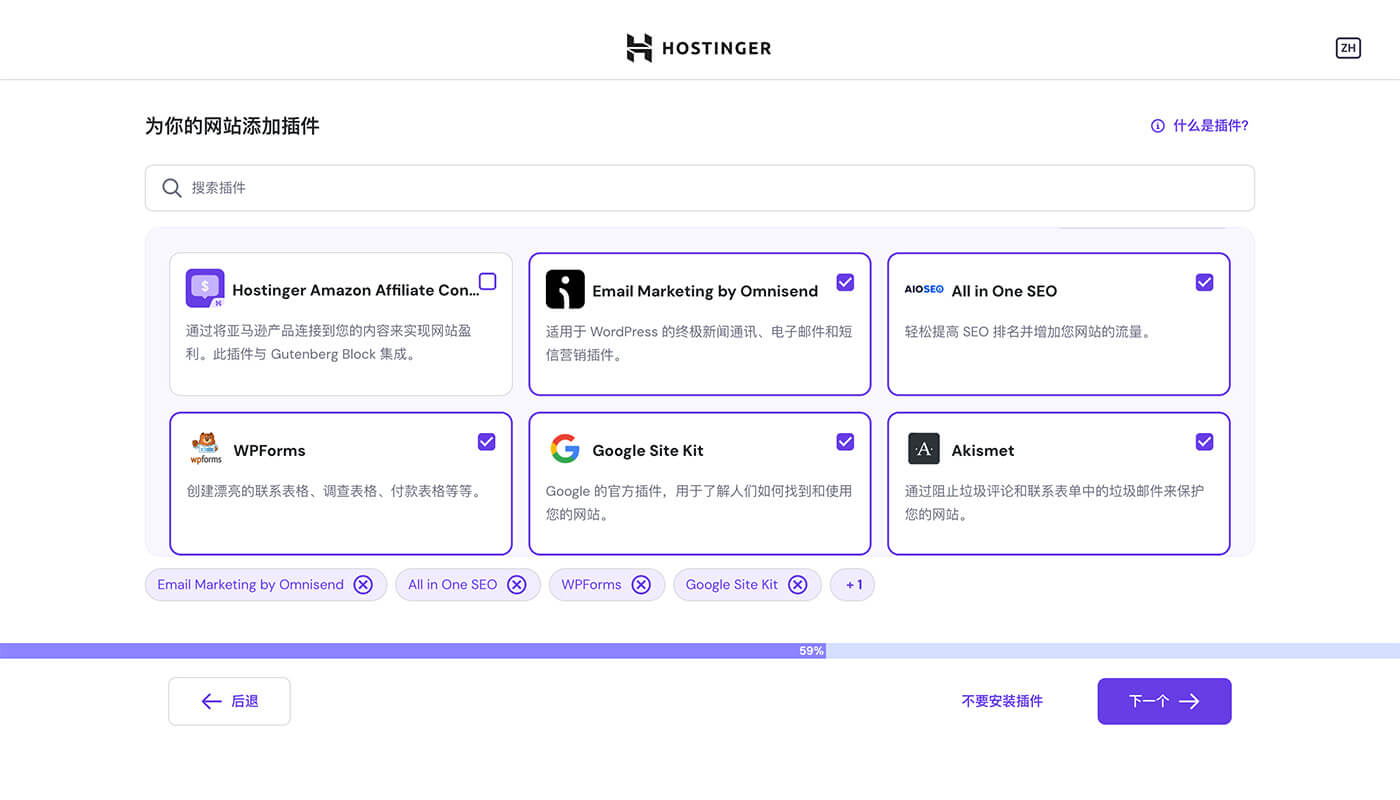Expand the +1 hidden plugins chip
1400x800 pixels.
(852, 585)
